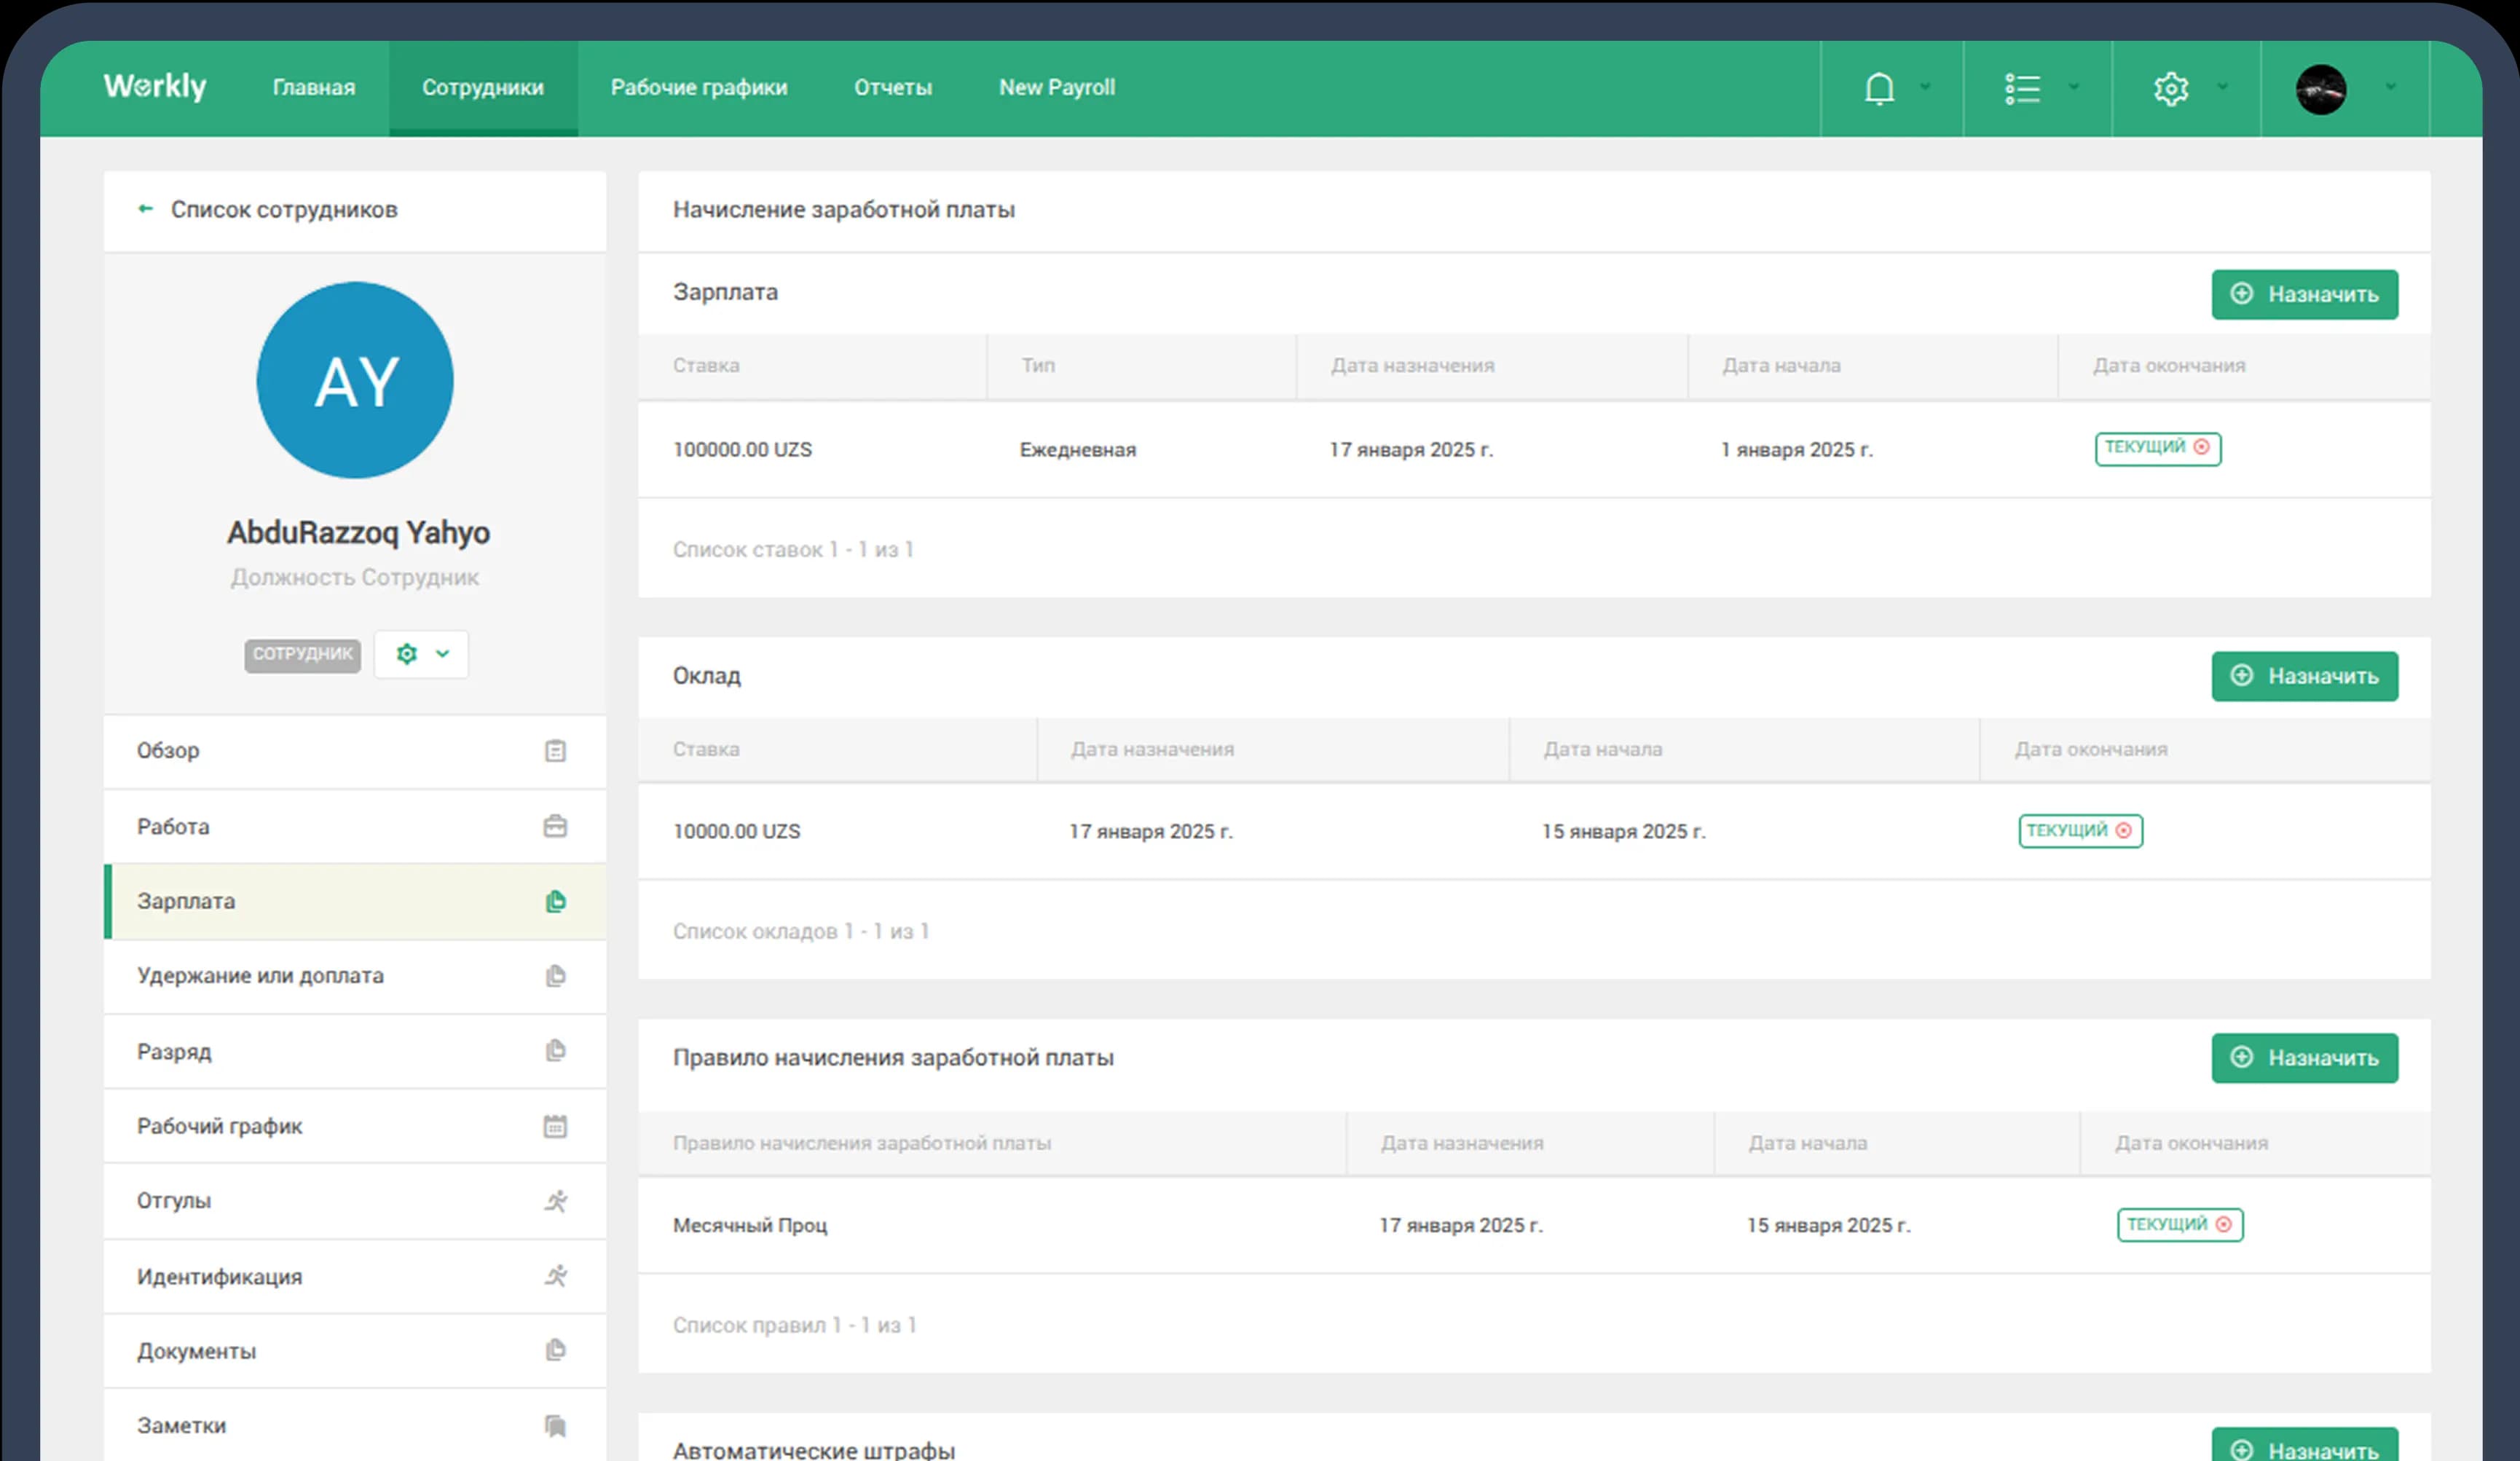Viewport: 2520px width, 1461px height.
Task: Switch to the Рабочие графики tab
Action: pyautogui.click(x=698, y=88)
